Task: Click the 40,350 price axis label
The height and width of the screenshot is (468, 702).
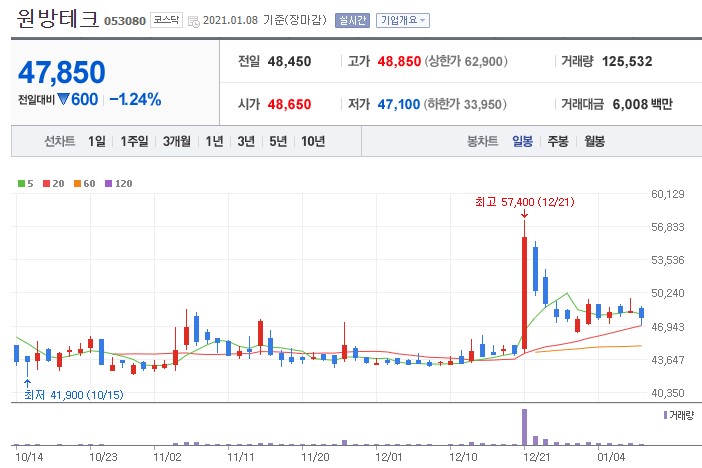Action: click(668, 393)
